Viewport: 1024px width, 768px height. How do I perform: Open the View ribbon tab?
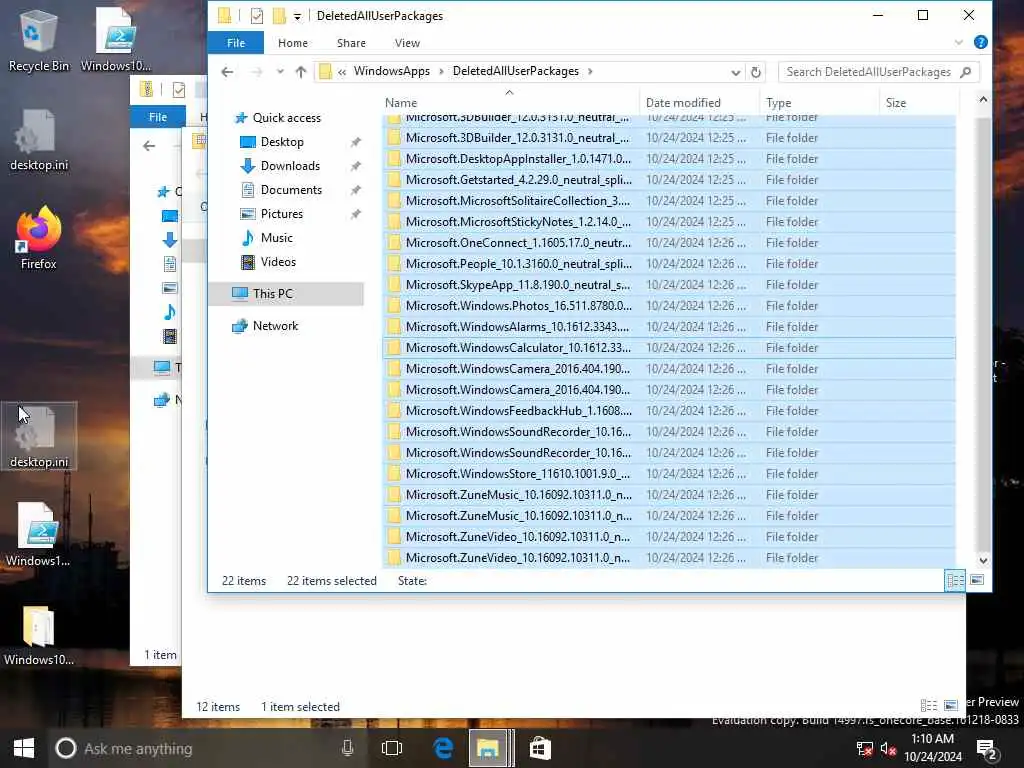(407, 43)
